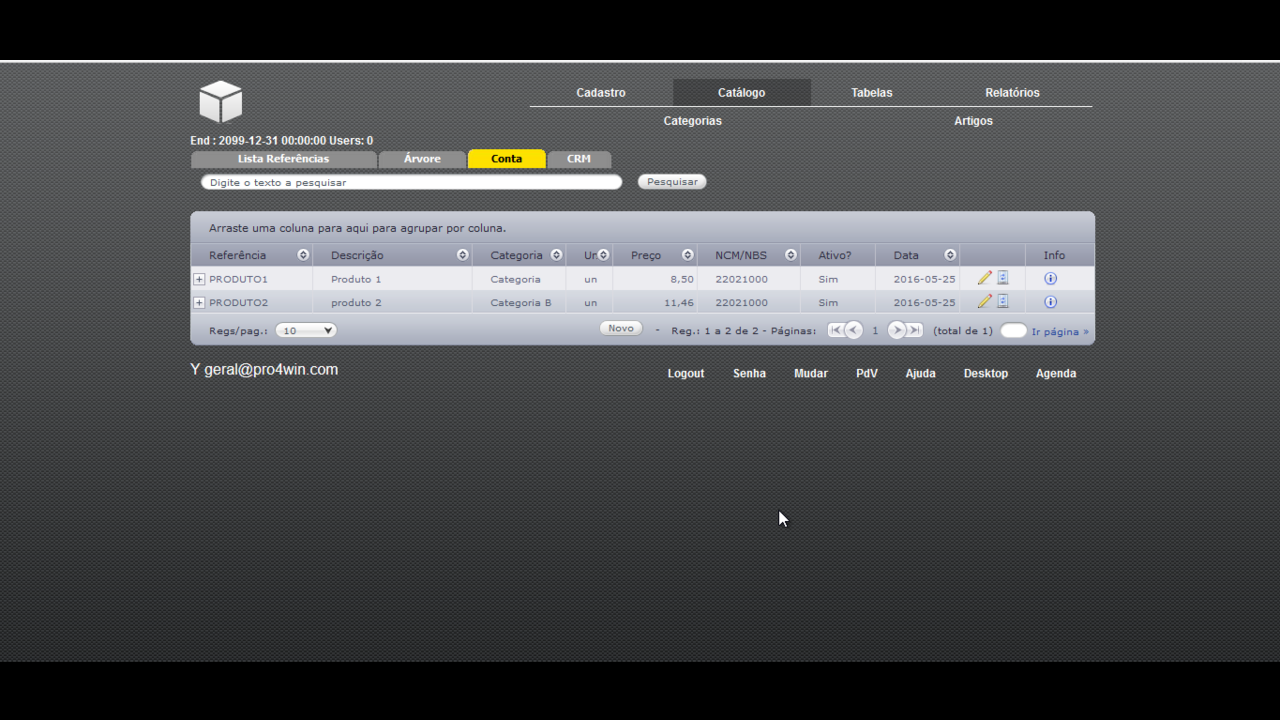Show info for PRODUTO1

pos(1050,279)
